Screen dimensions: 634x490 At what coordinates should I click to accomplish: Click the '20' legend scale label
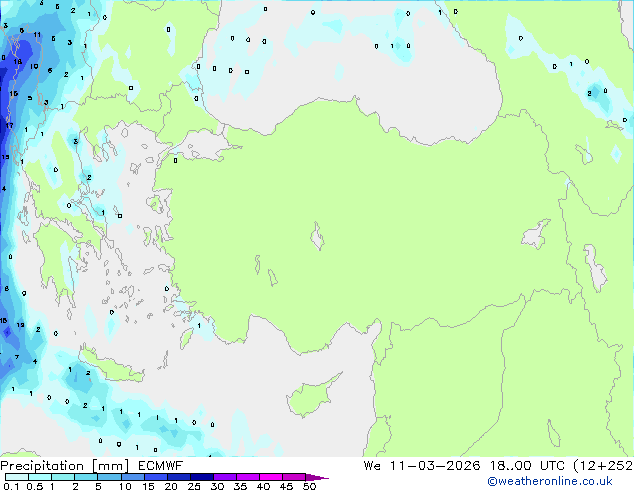point(171,486)
